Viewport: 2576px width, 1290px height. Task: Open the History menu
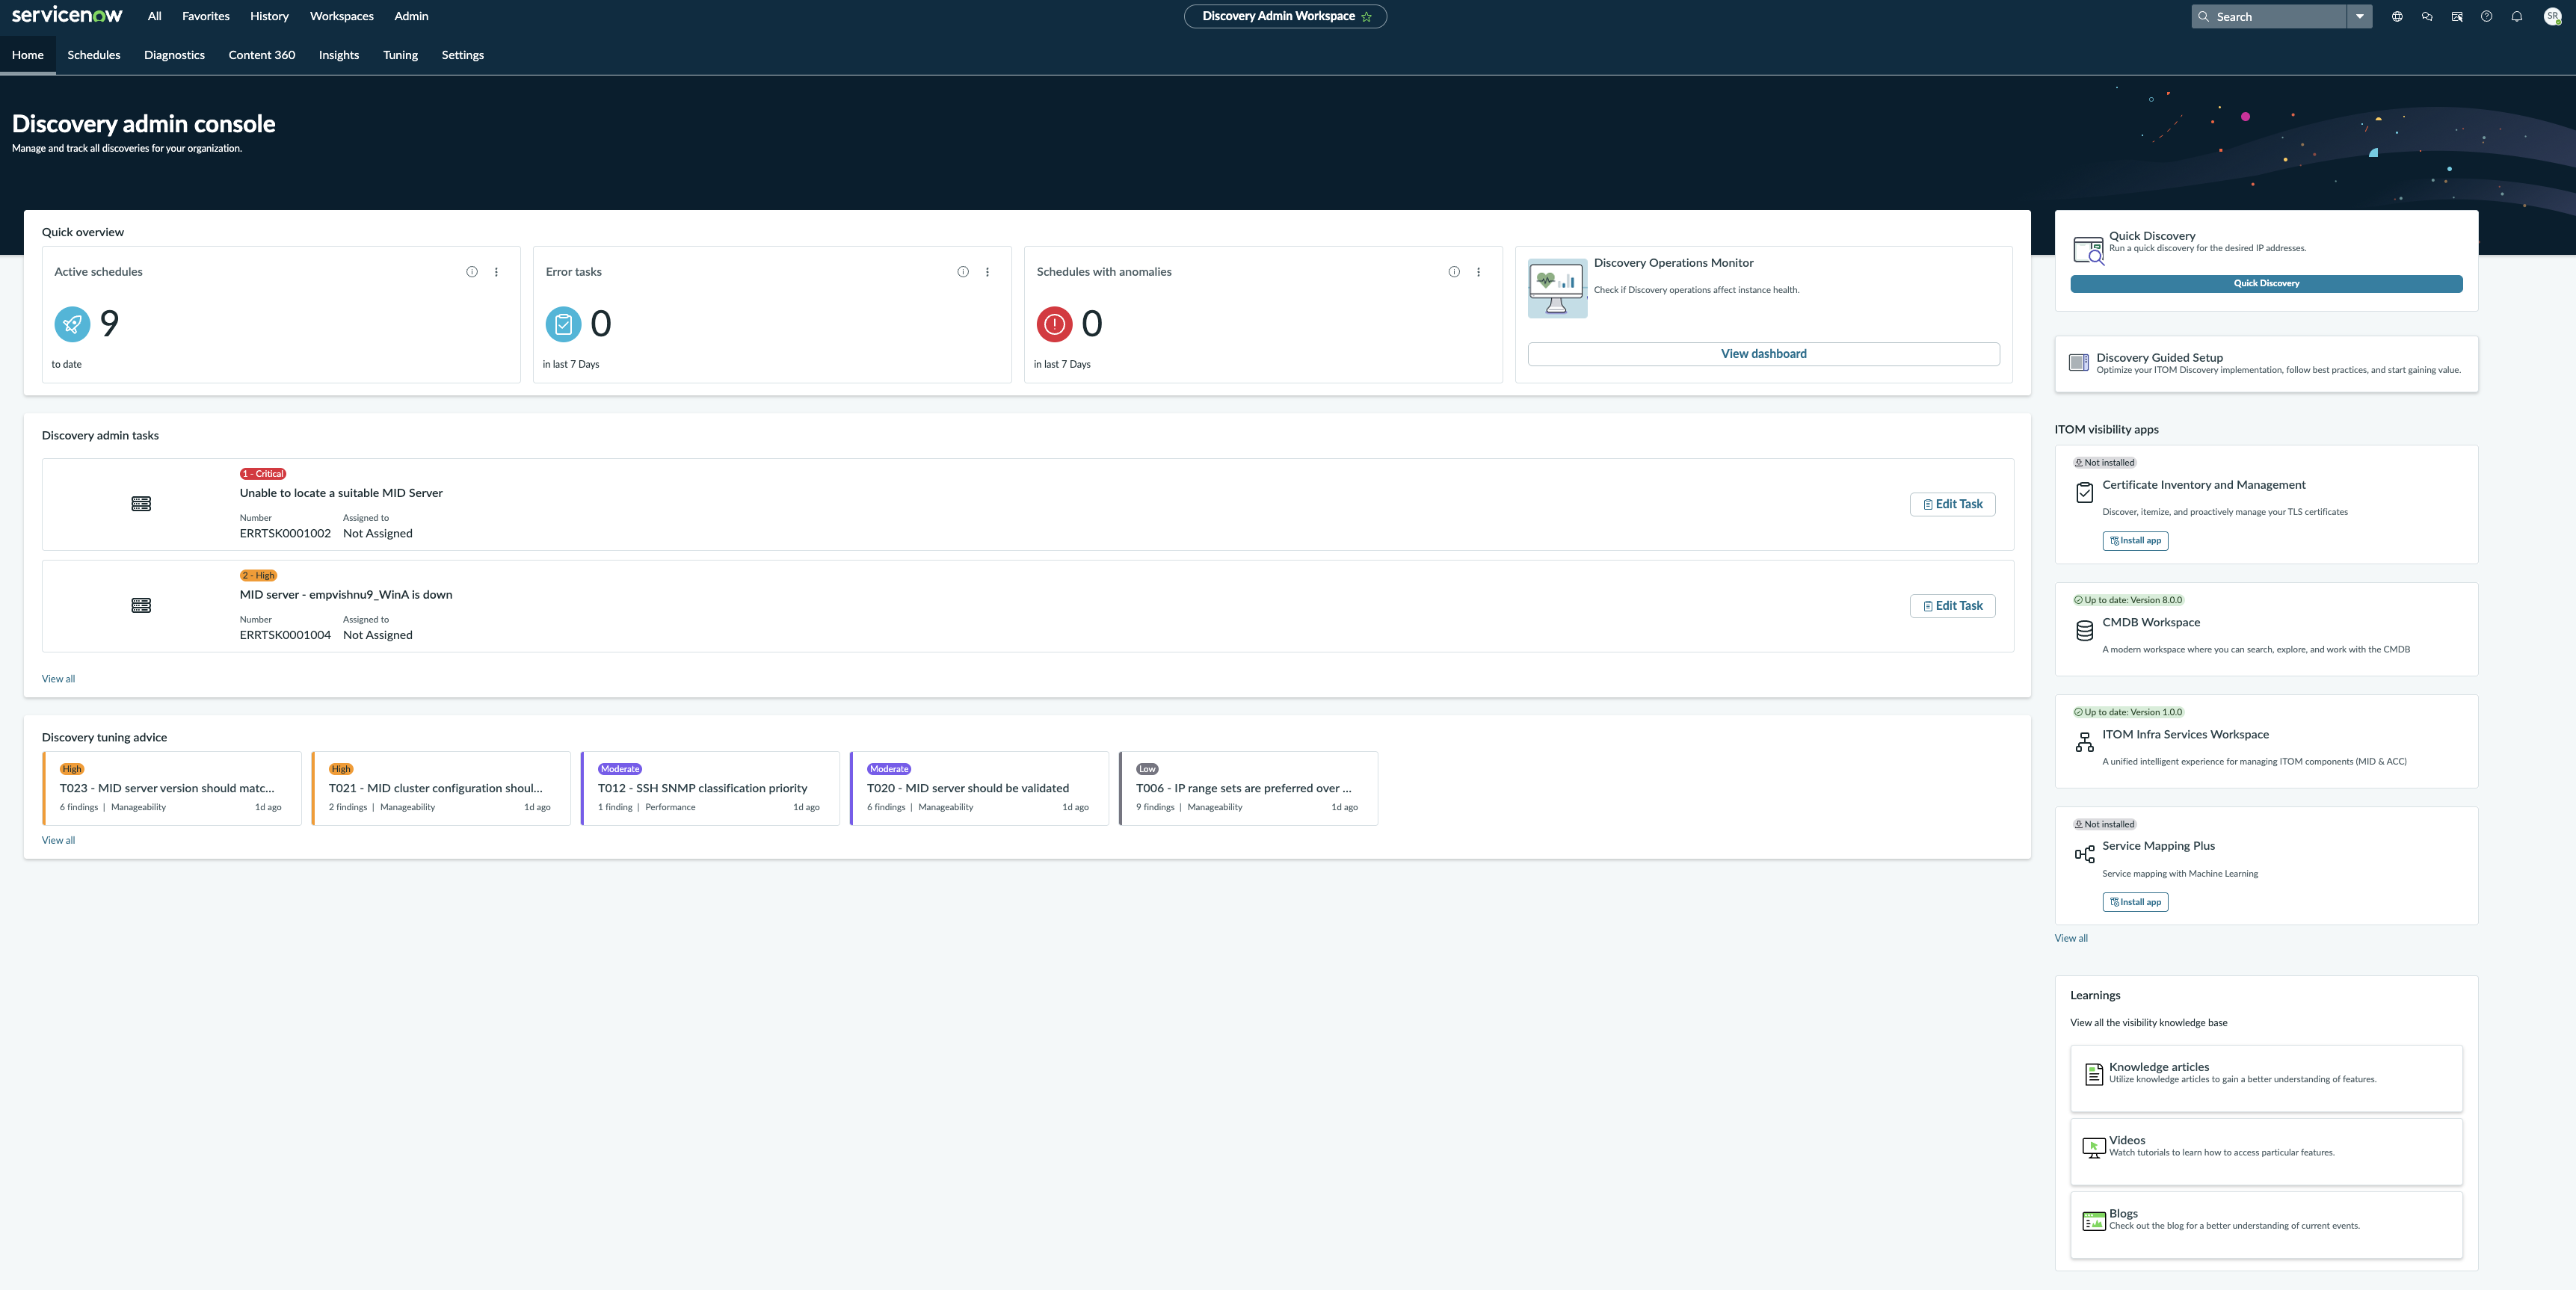269,16
